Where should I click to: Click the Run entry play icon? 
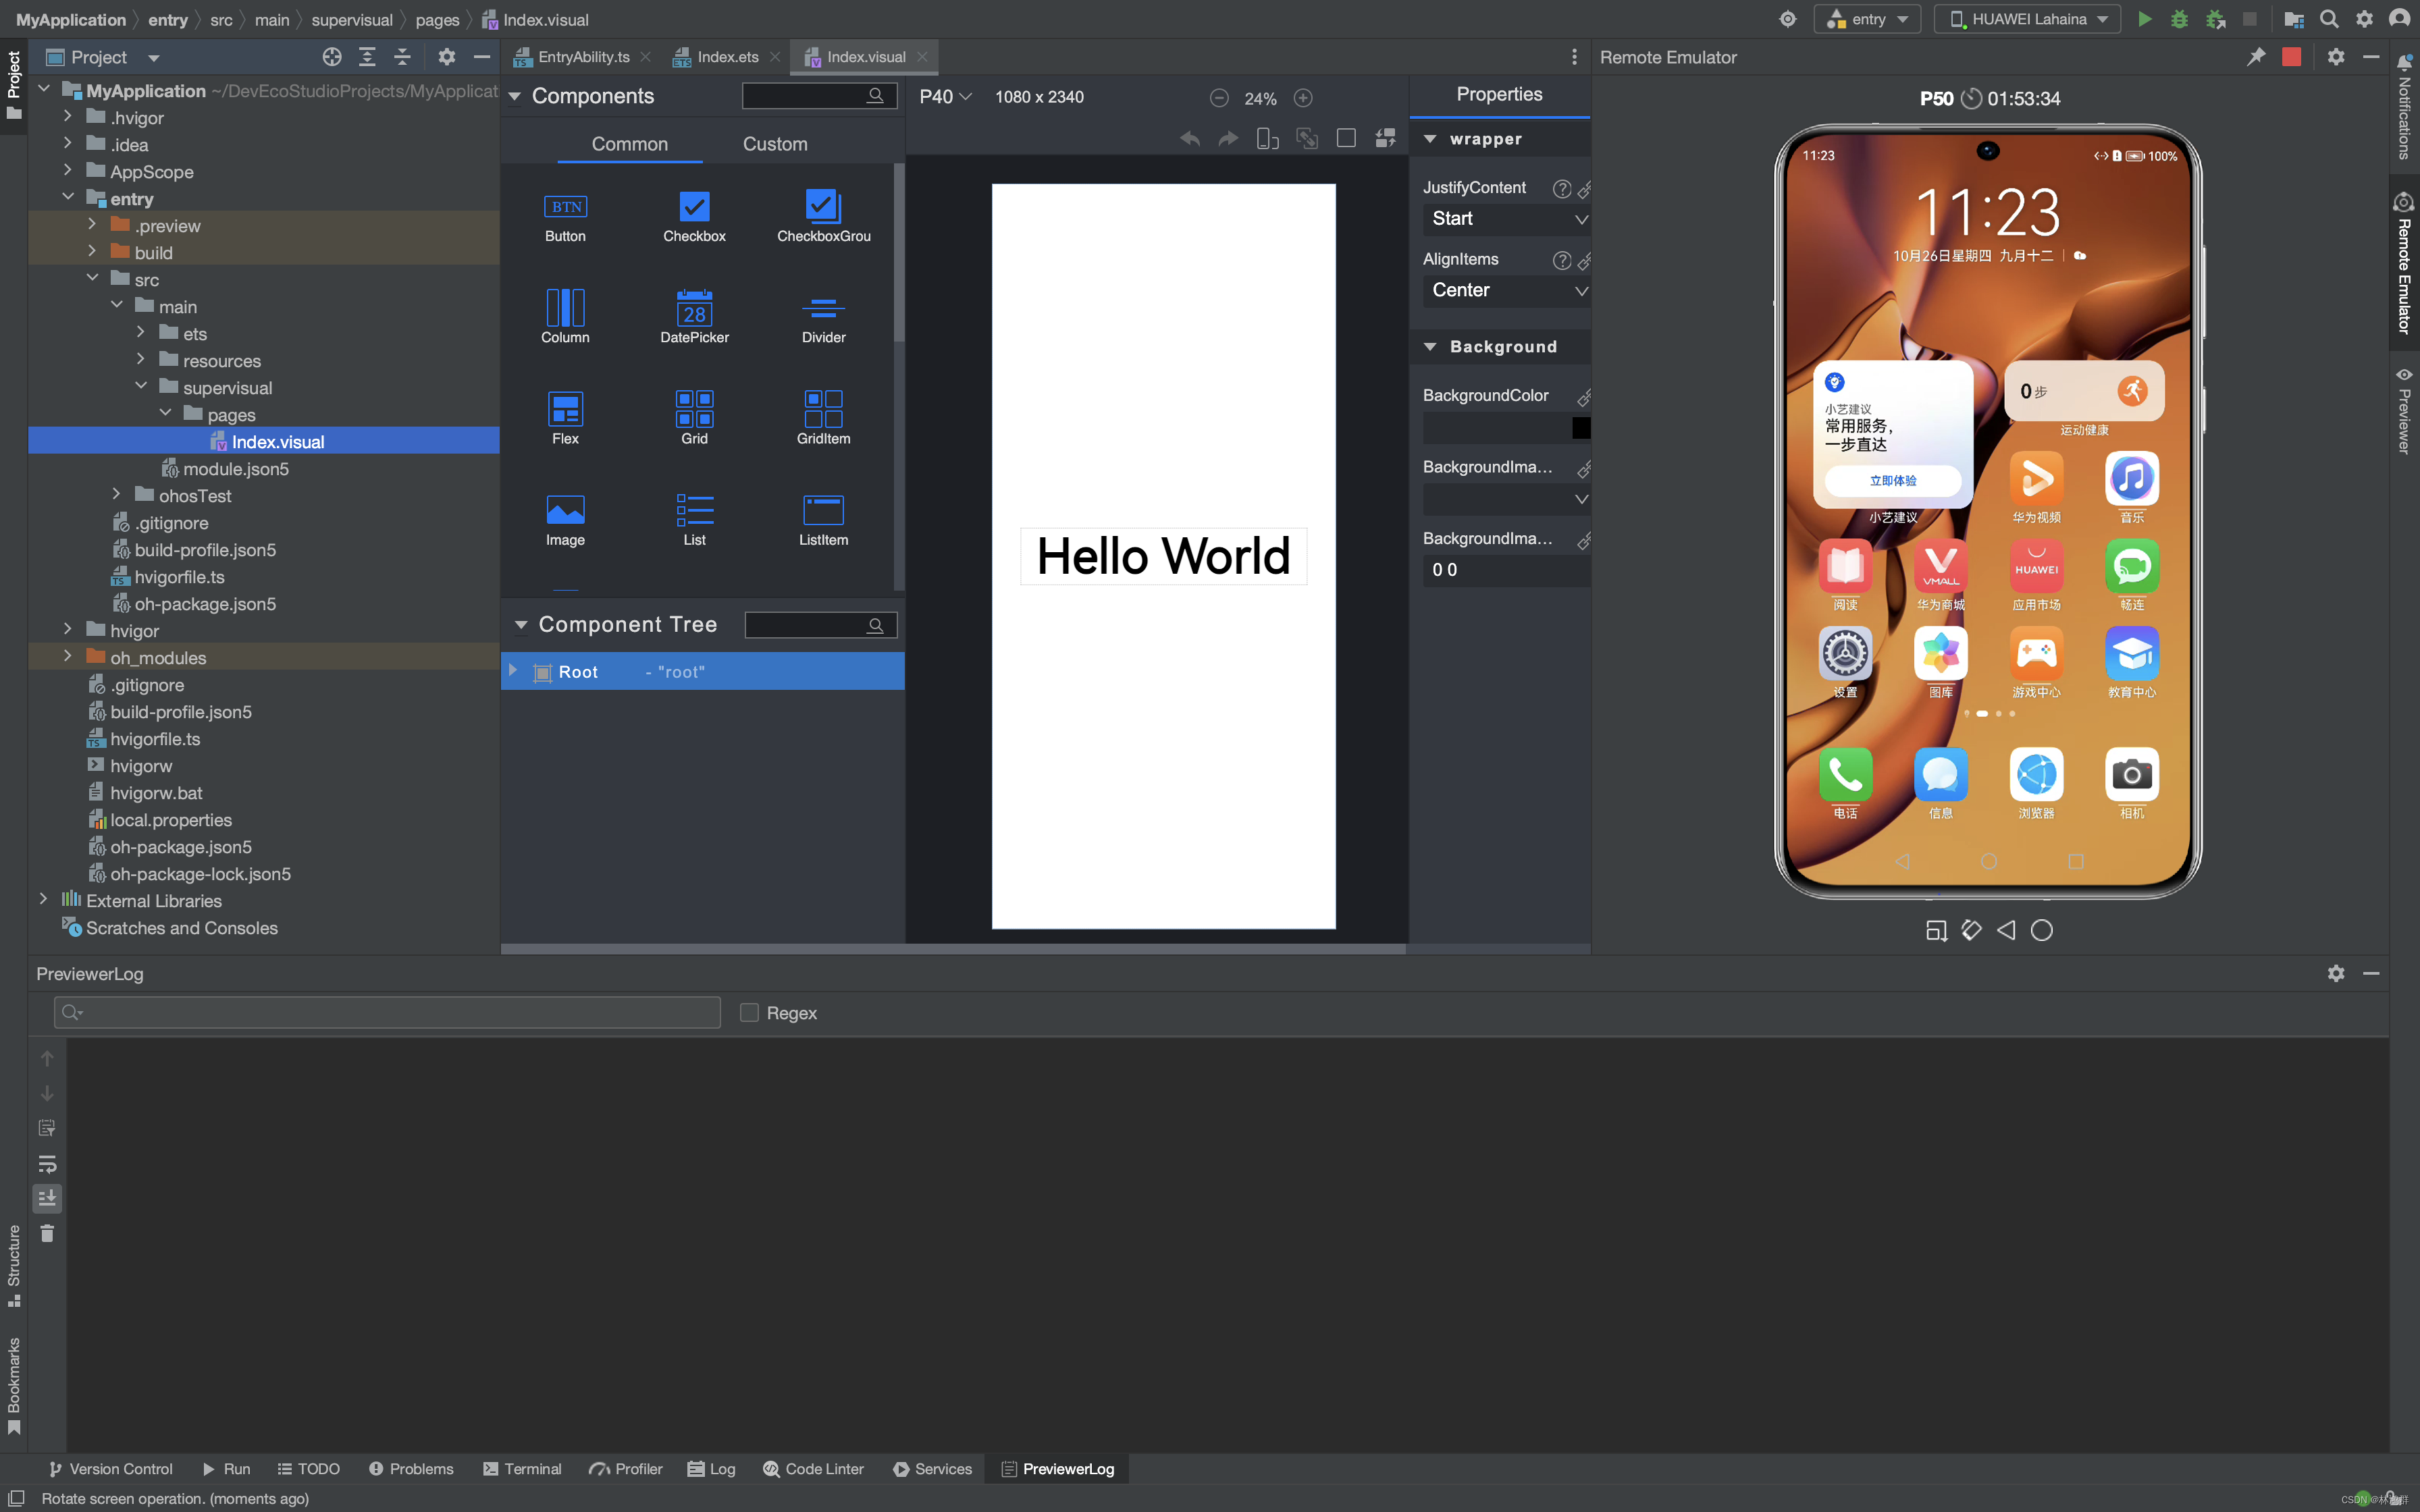(x=2144, y=19)
